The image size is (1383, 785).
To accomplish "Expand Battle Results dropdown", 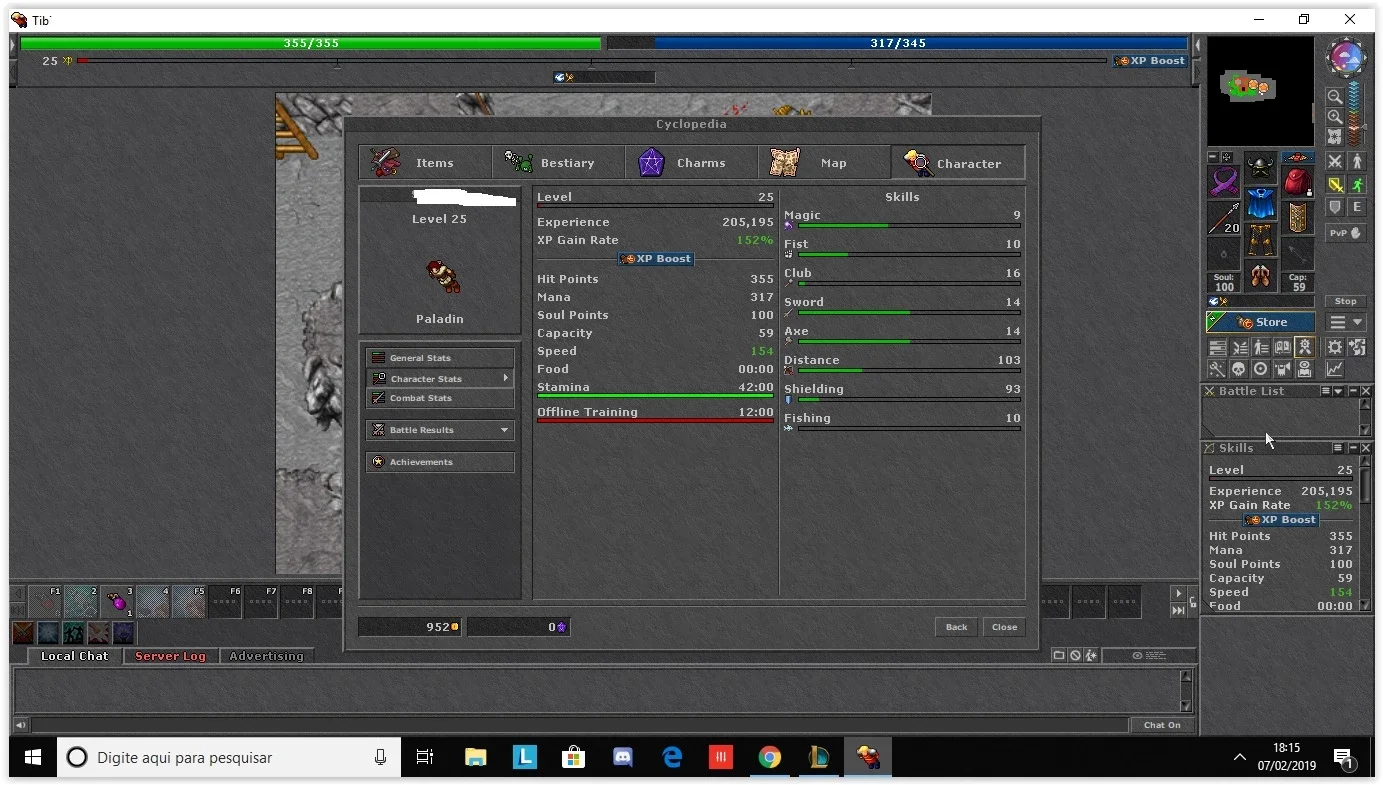I will click(440, 430).
